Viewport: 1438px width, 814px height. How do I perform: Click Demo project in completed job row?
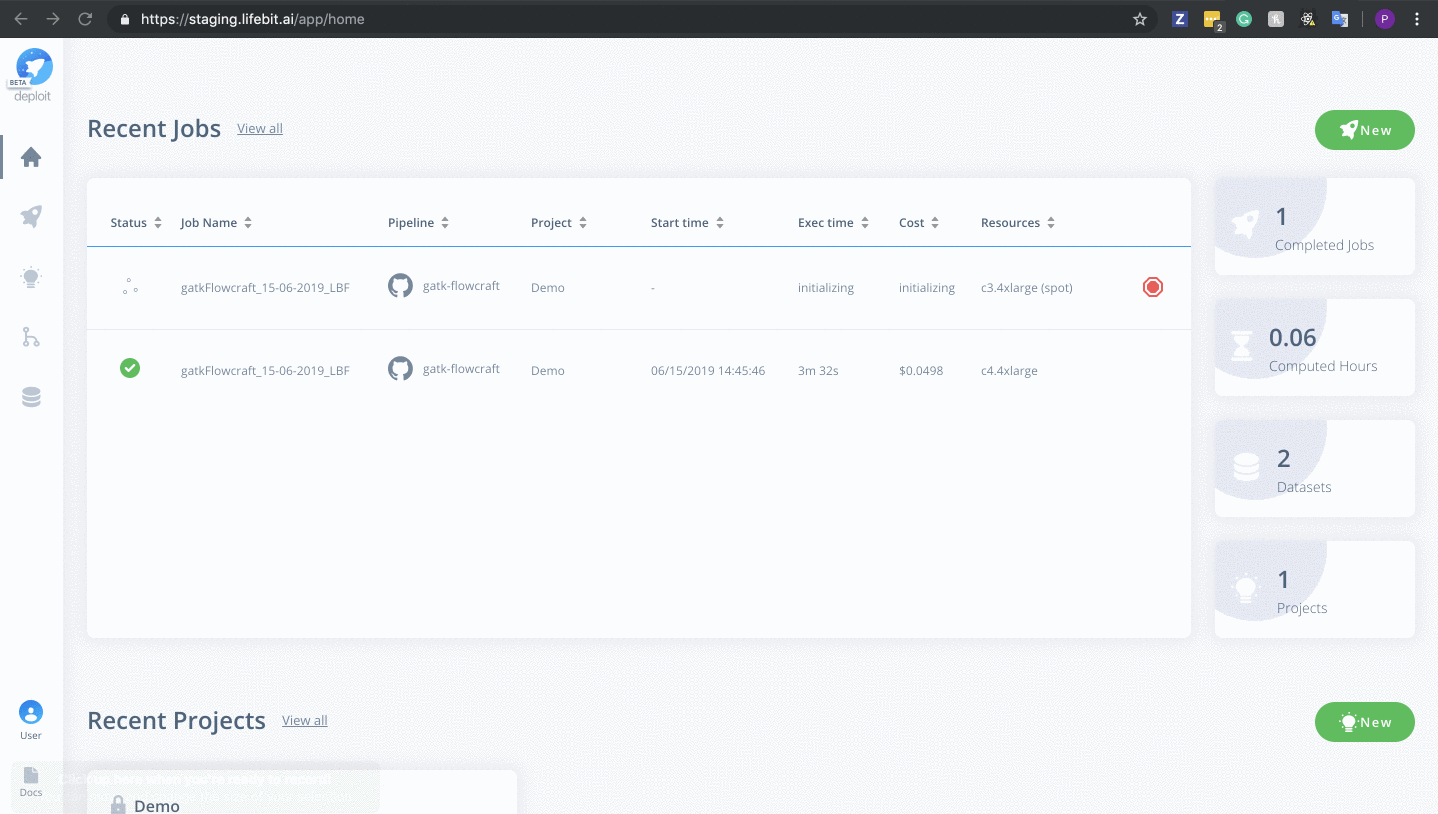pyautogui.click(x=548, y=371)
